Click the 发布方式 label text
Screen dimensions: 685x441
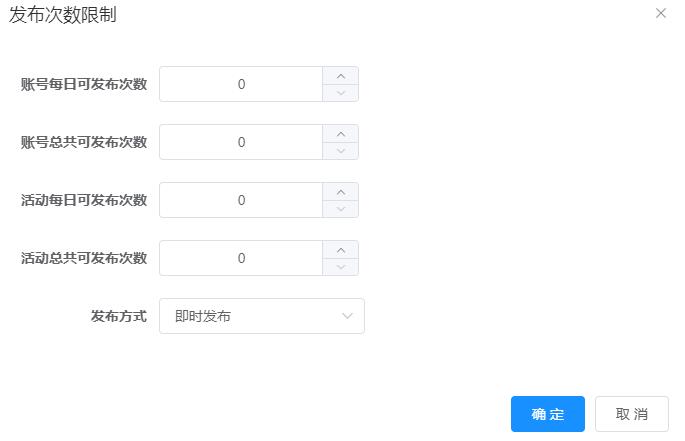click(x=119, y=316)
